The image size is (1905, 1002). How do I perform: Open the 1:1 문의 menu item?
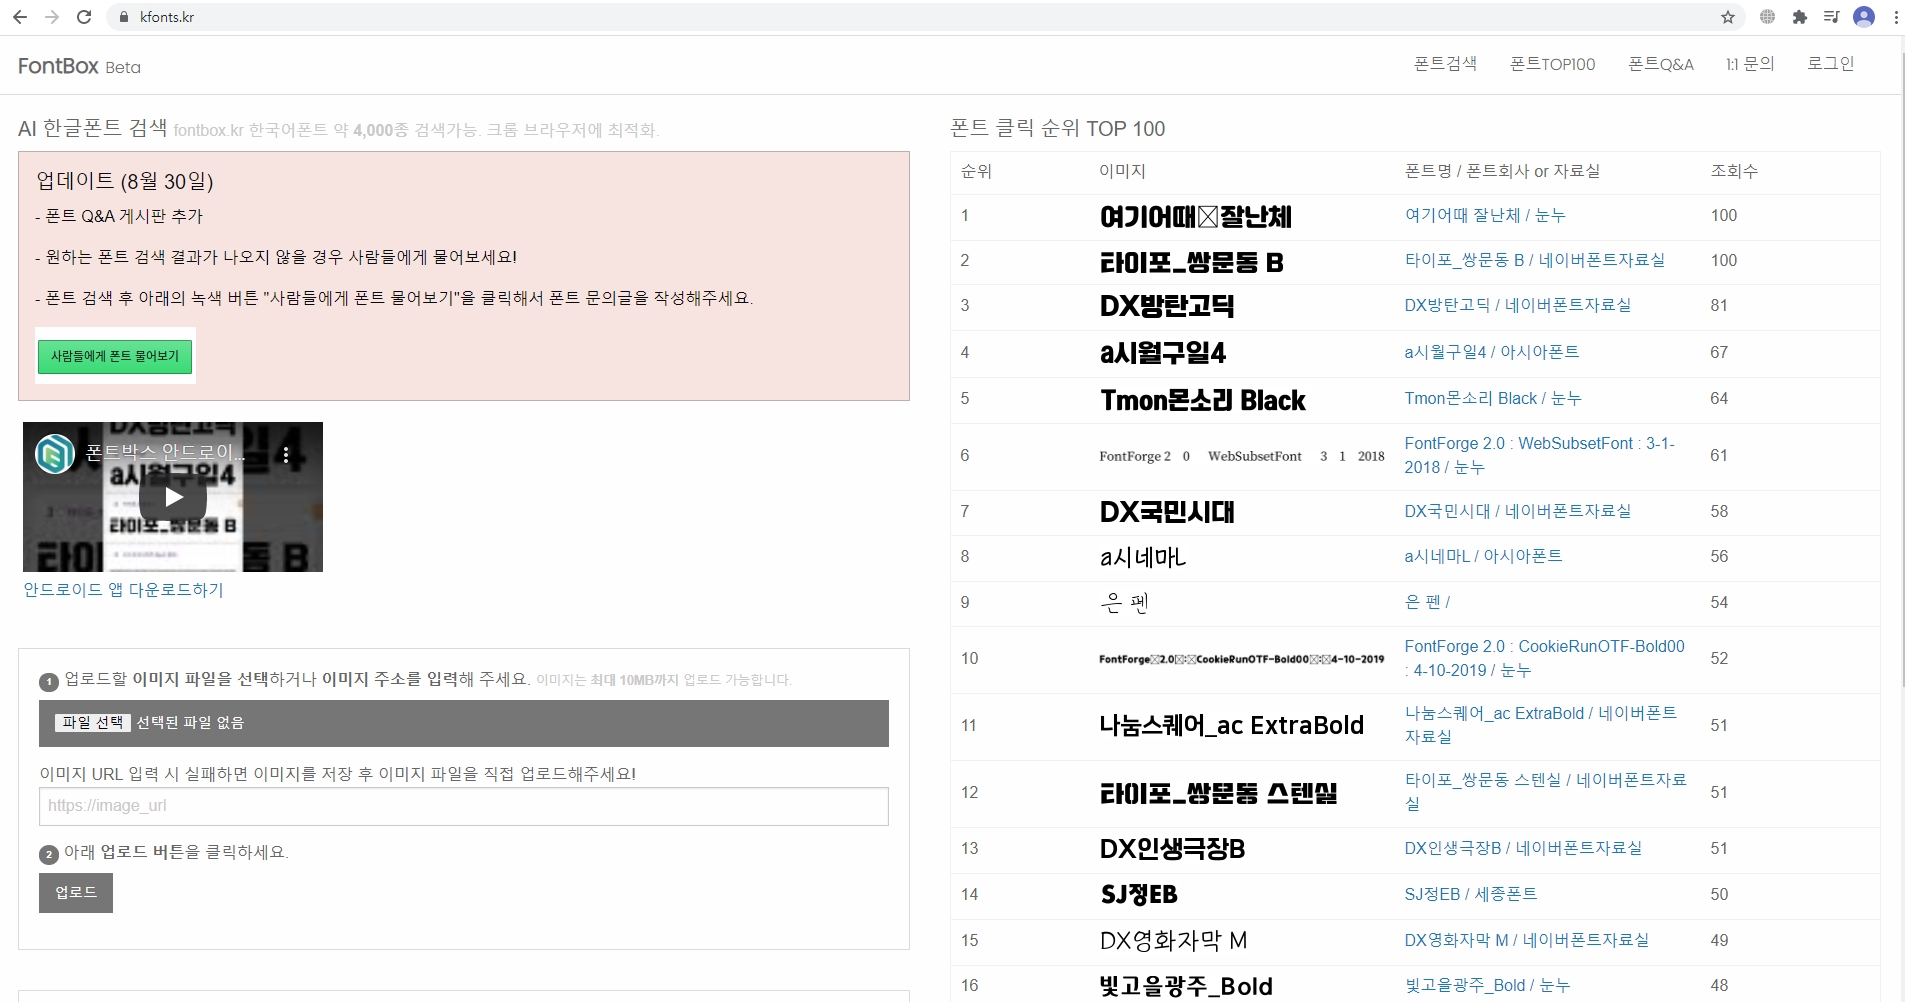coord(1750,64)
